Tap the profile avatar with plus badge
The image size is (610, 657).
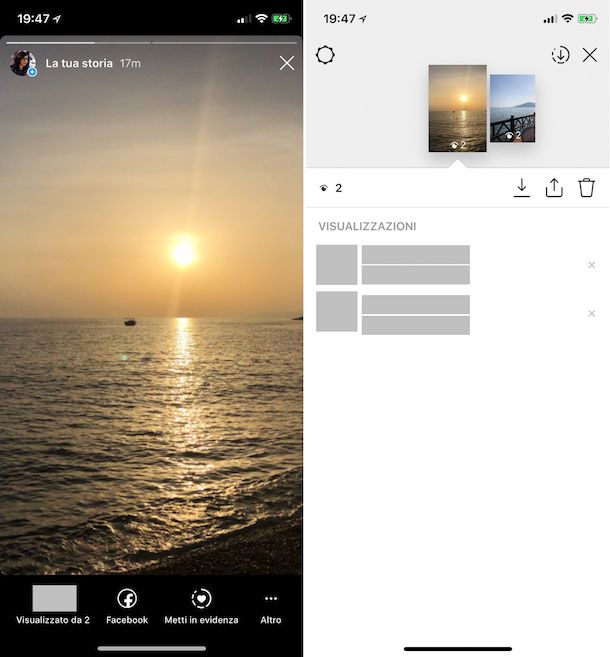click(x=23, y=63)
